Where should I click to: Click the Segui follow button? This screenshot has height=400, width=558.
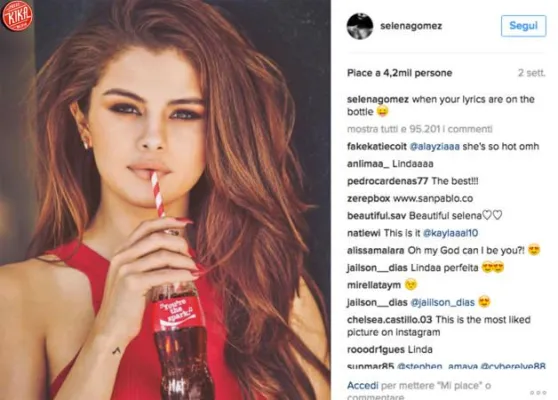[x=523, y=26]
